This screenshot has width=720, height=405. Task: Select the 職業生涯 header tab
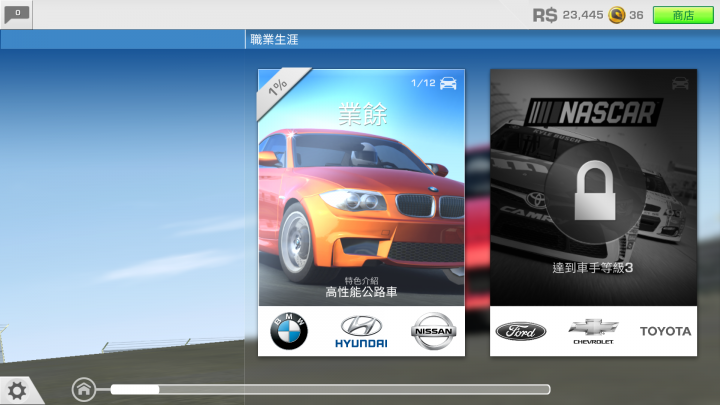pyautogui.click(x=274, y=39)
